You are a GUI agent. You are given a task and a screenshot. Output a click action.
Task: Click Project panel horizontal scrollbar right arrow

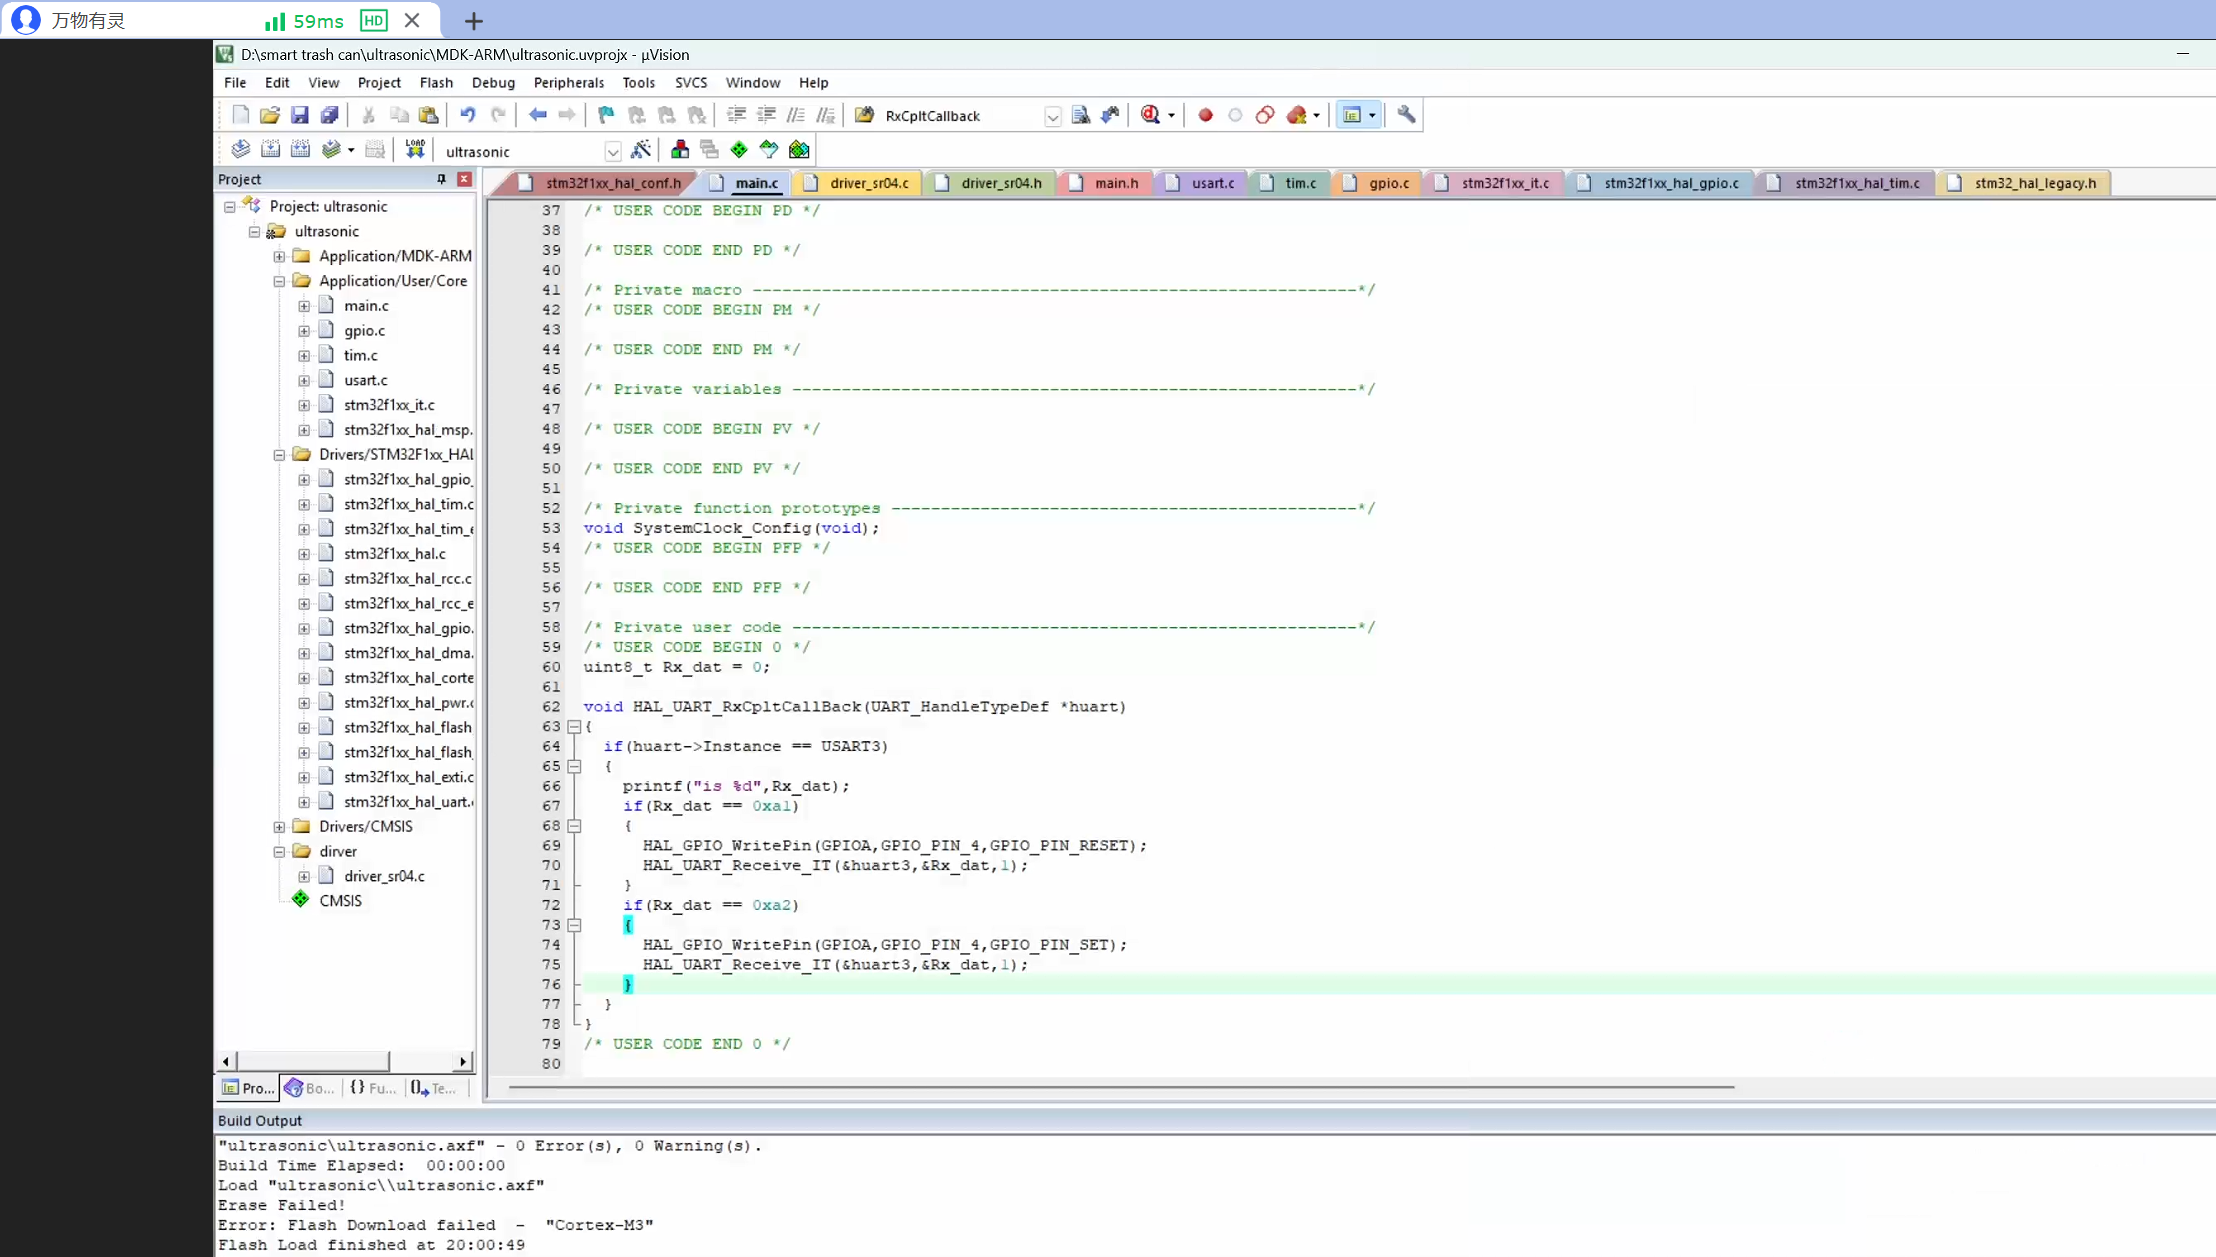pos(462,1061)
